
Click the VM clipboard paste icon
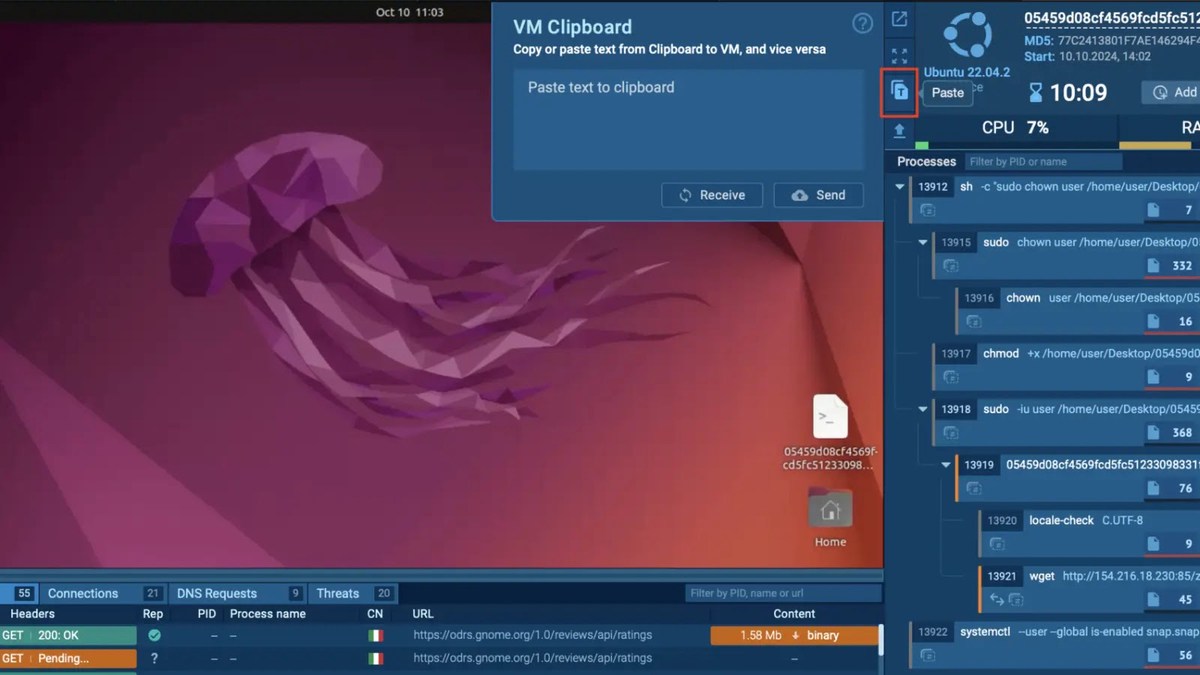[898, 91]
